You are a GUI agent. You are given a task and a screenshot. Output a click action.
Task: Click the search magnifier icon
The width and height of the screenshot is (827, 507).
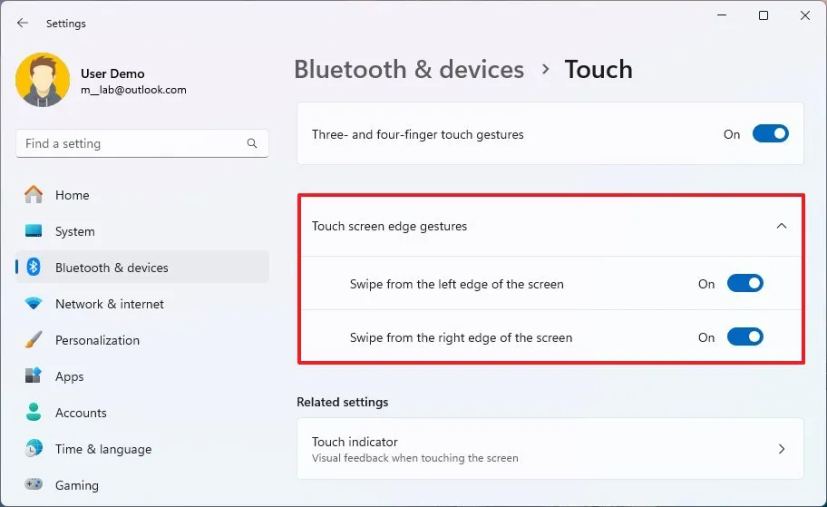[x=252, y=143]
